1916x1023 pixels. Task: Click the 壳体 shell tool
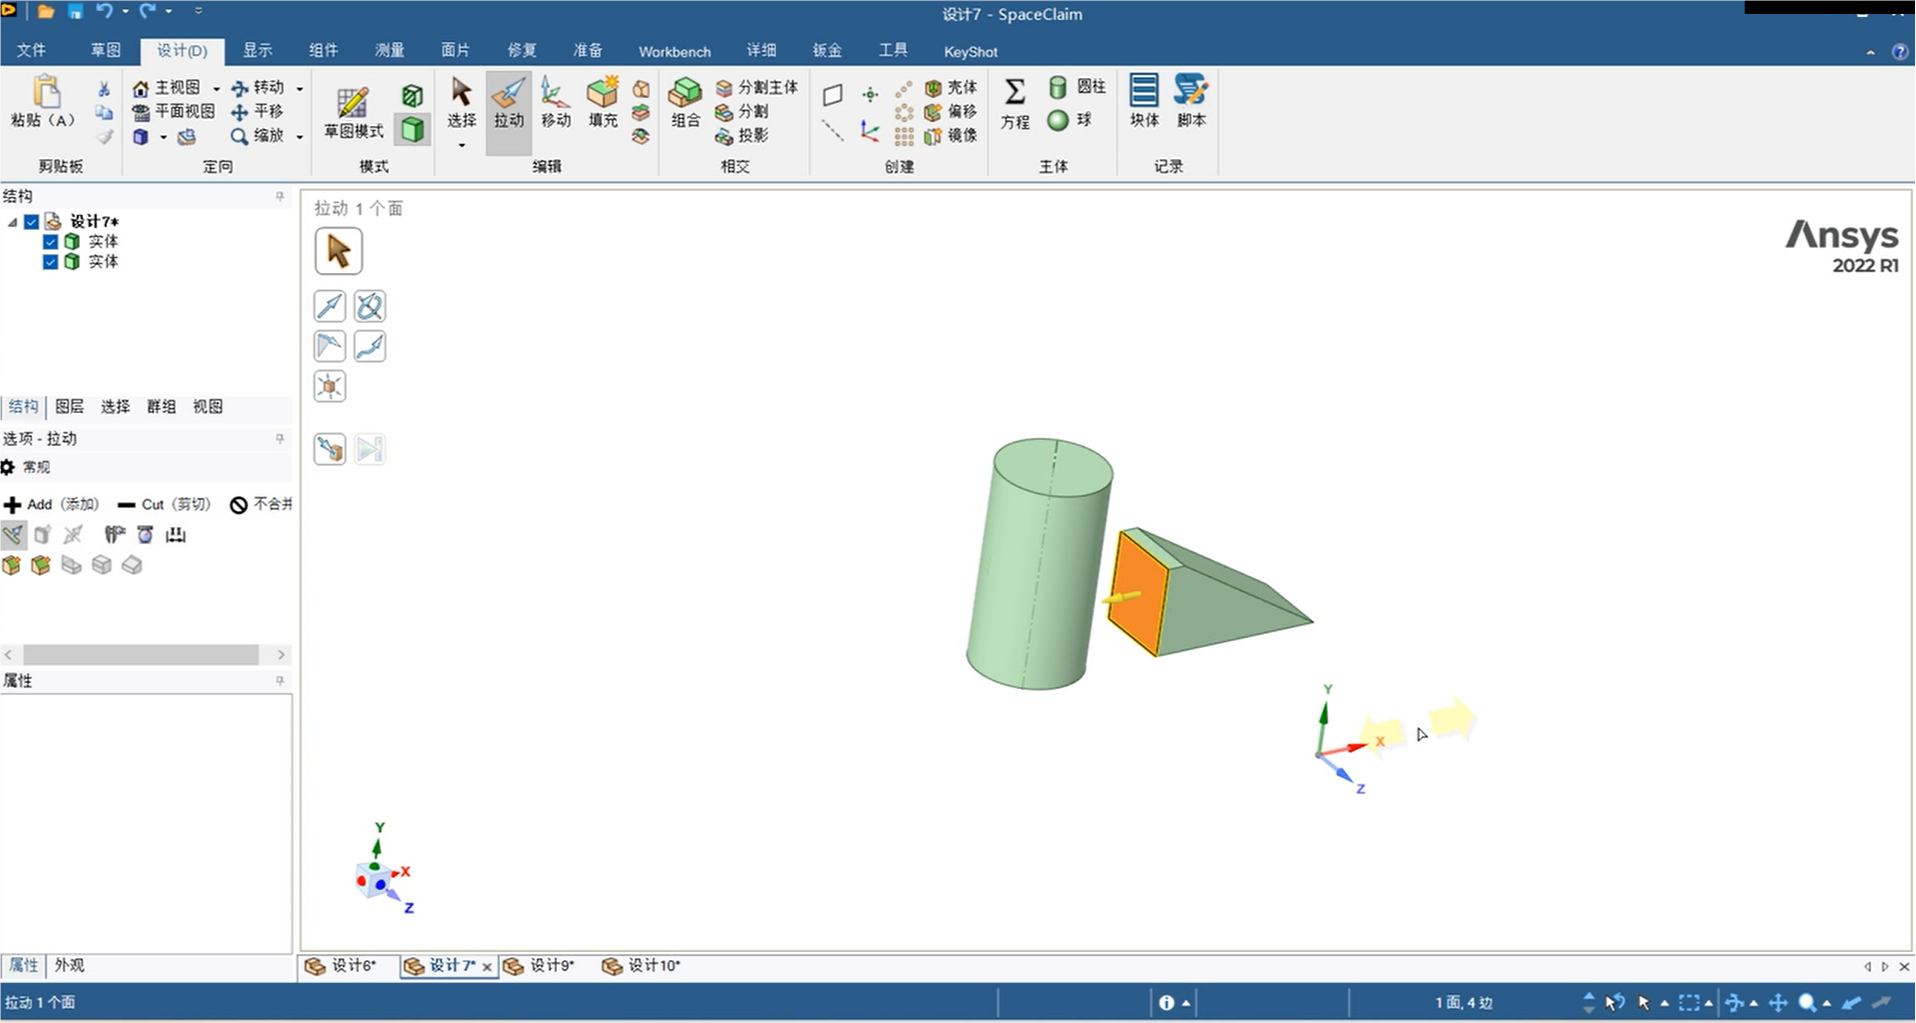point(951,87)
